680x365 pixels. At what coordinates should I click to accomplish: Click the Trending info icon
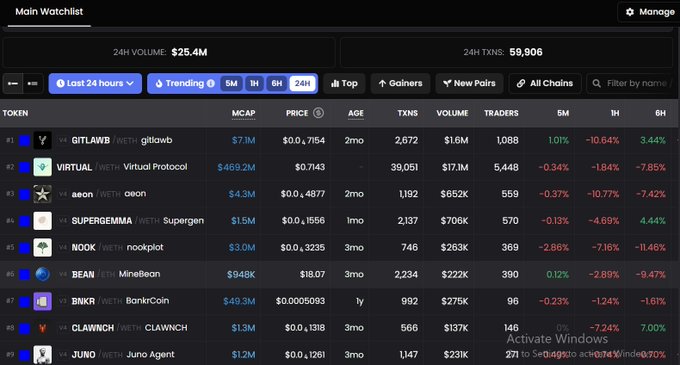(211, 83)
